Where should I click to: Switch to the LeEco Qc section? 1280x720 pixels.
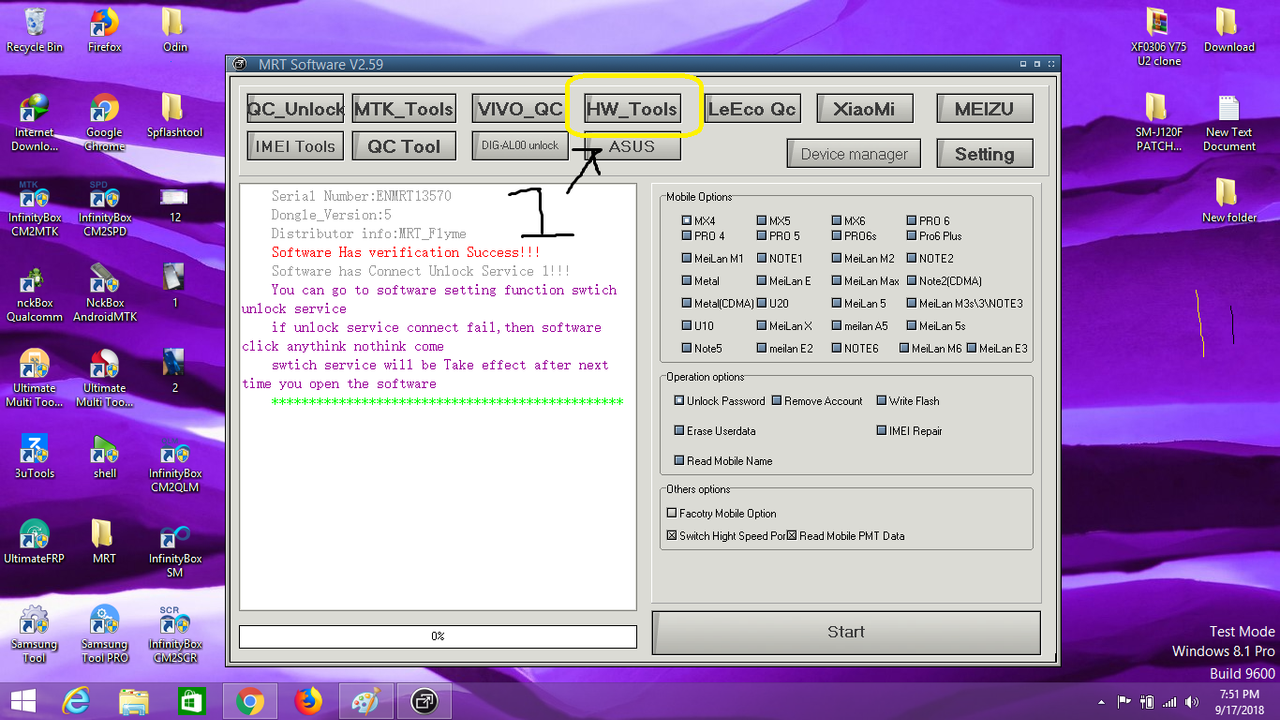pos(752,109)
